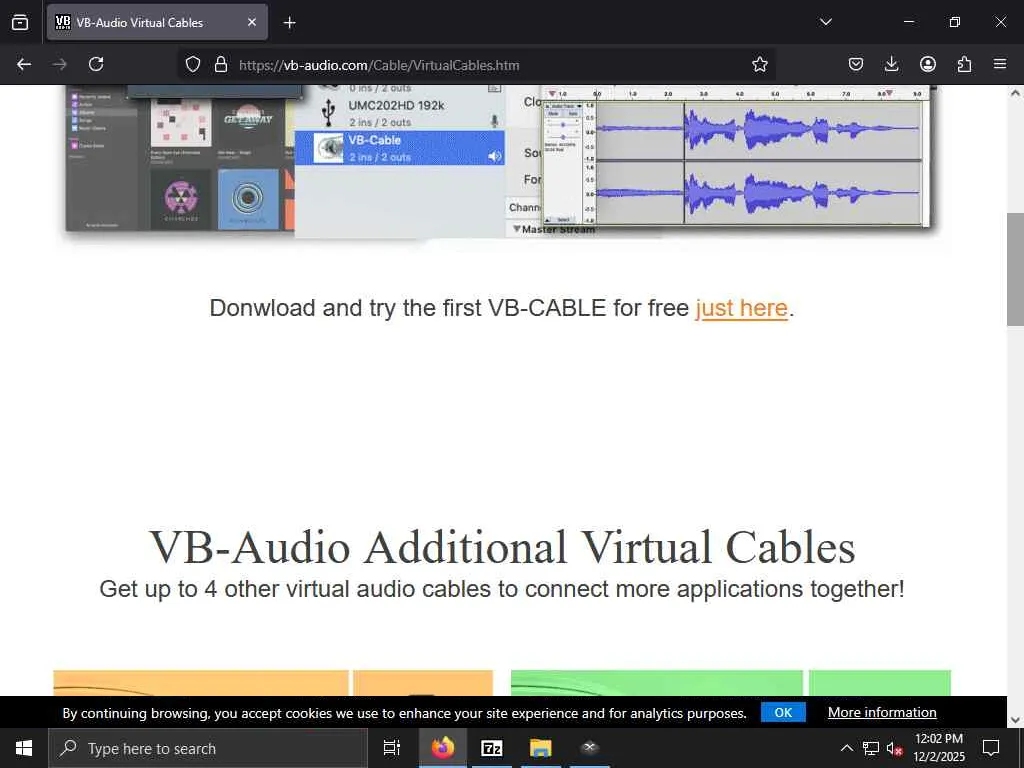
Task: Click the "VB-Audio Additional Virtual Cables" heading
Action: pyautogui.click(x=502, y=547)
